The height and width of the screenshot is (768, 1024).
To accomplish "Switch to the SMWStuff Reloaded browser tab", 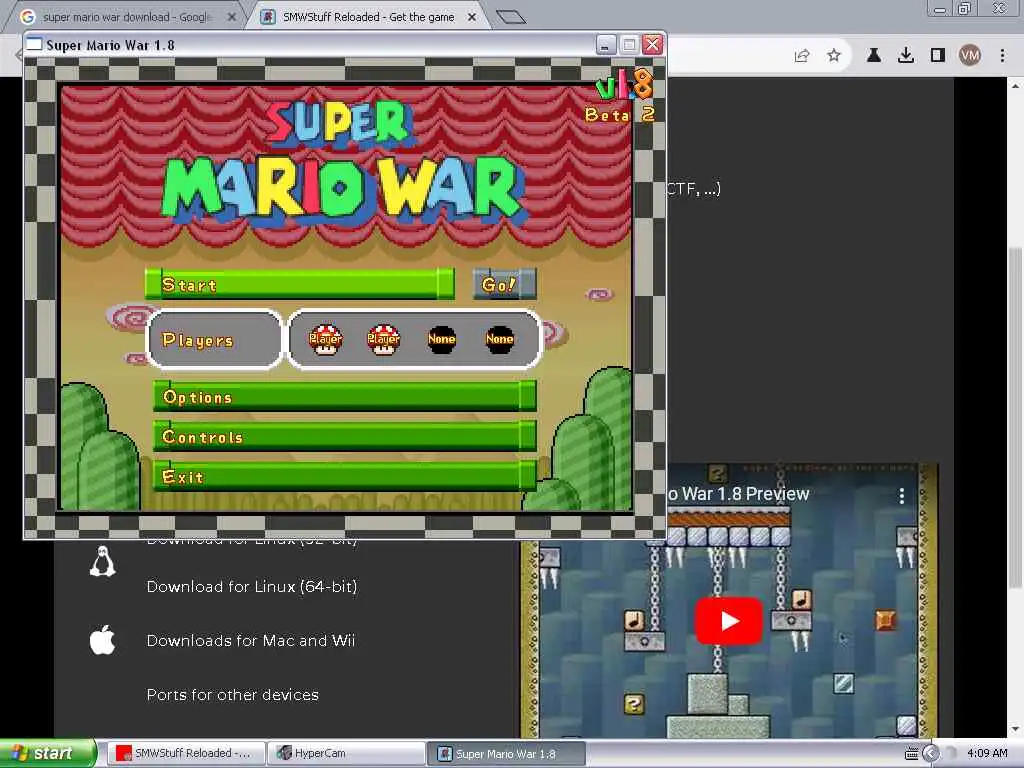I will coord(369,17).
